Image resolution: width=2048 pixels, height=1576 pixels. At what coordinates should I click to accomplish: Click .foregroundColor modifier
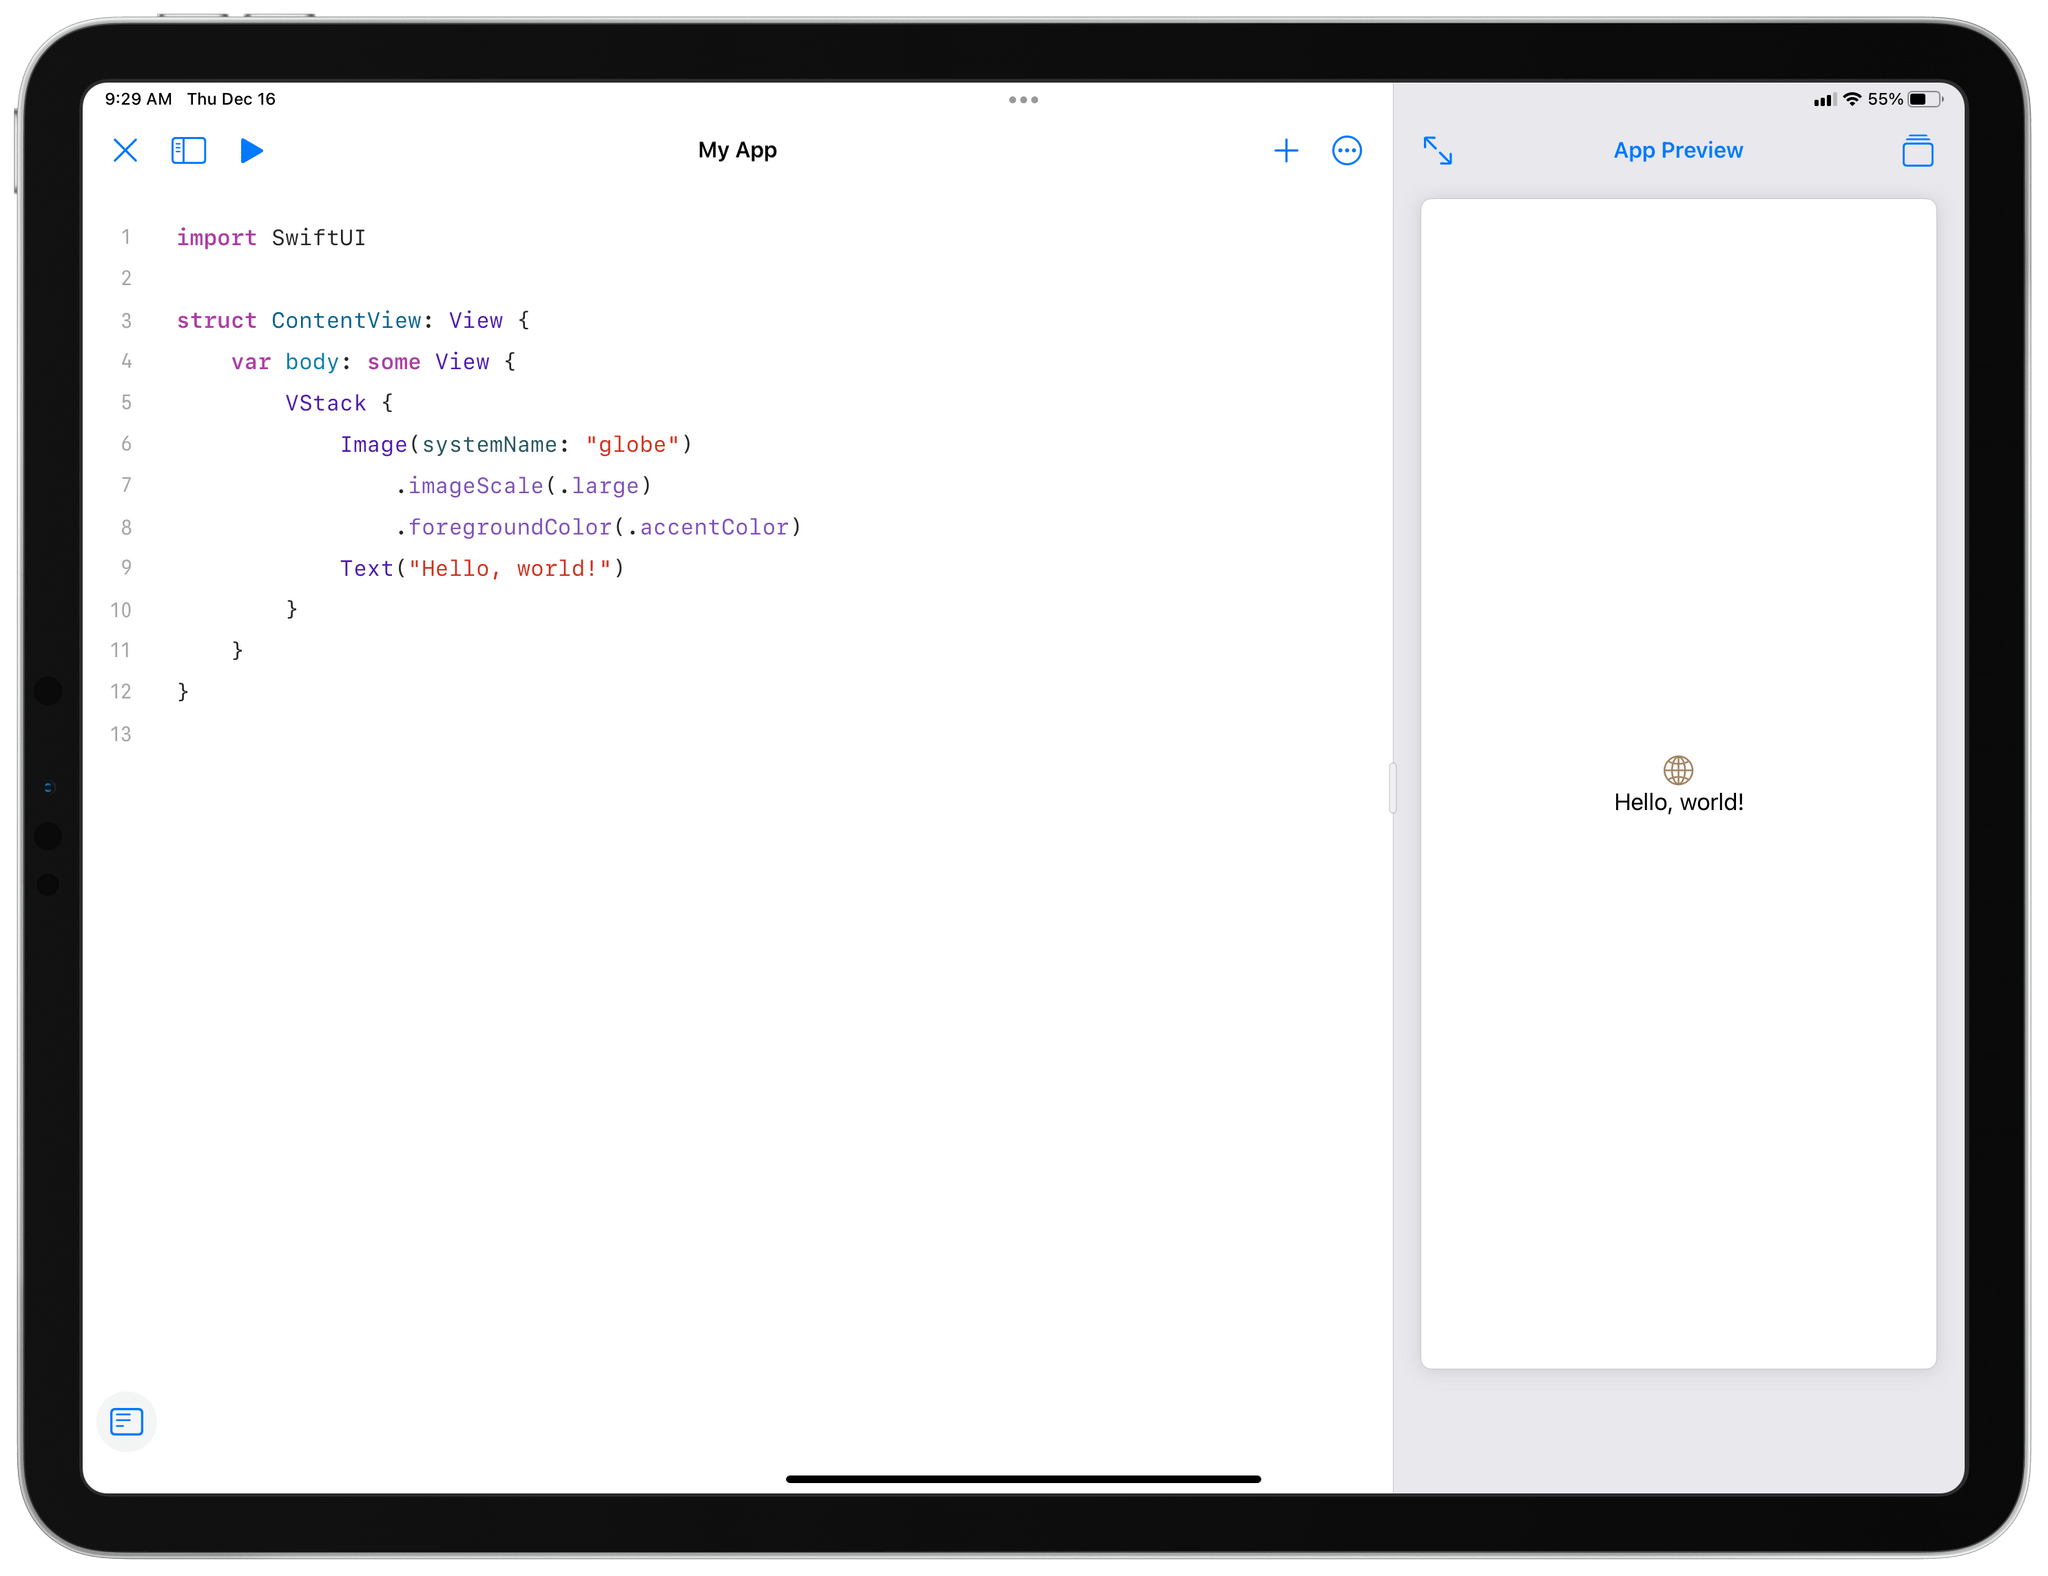[x=503, y=527]
